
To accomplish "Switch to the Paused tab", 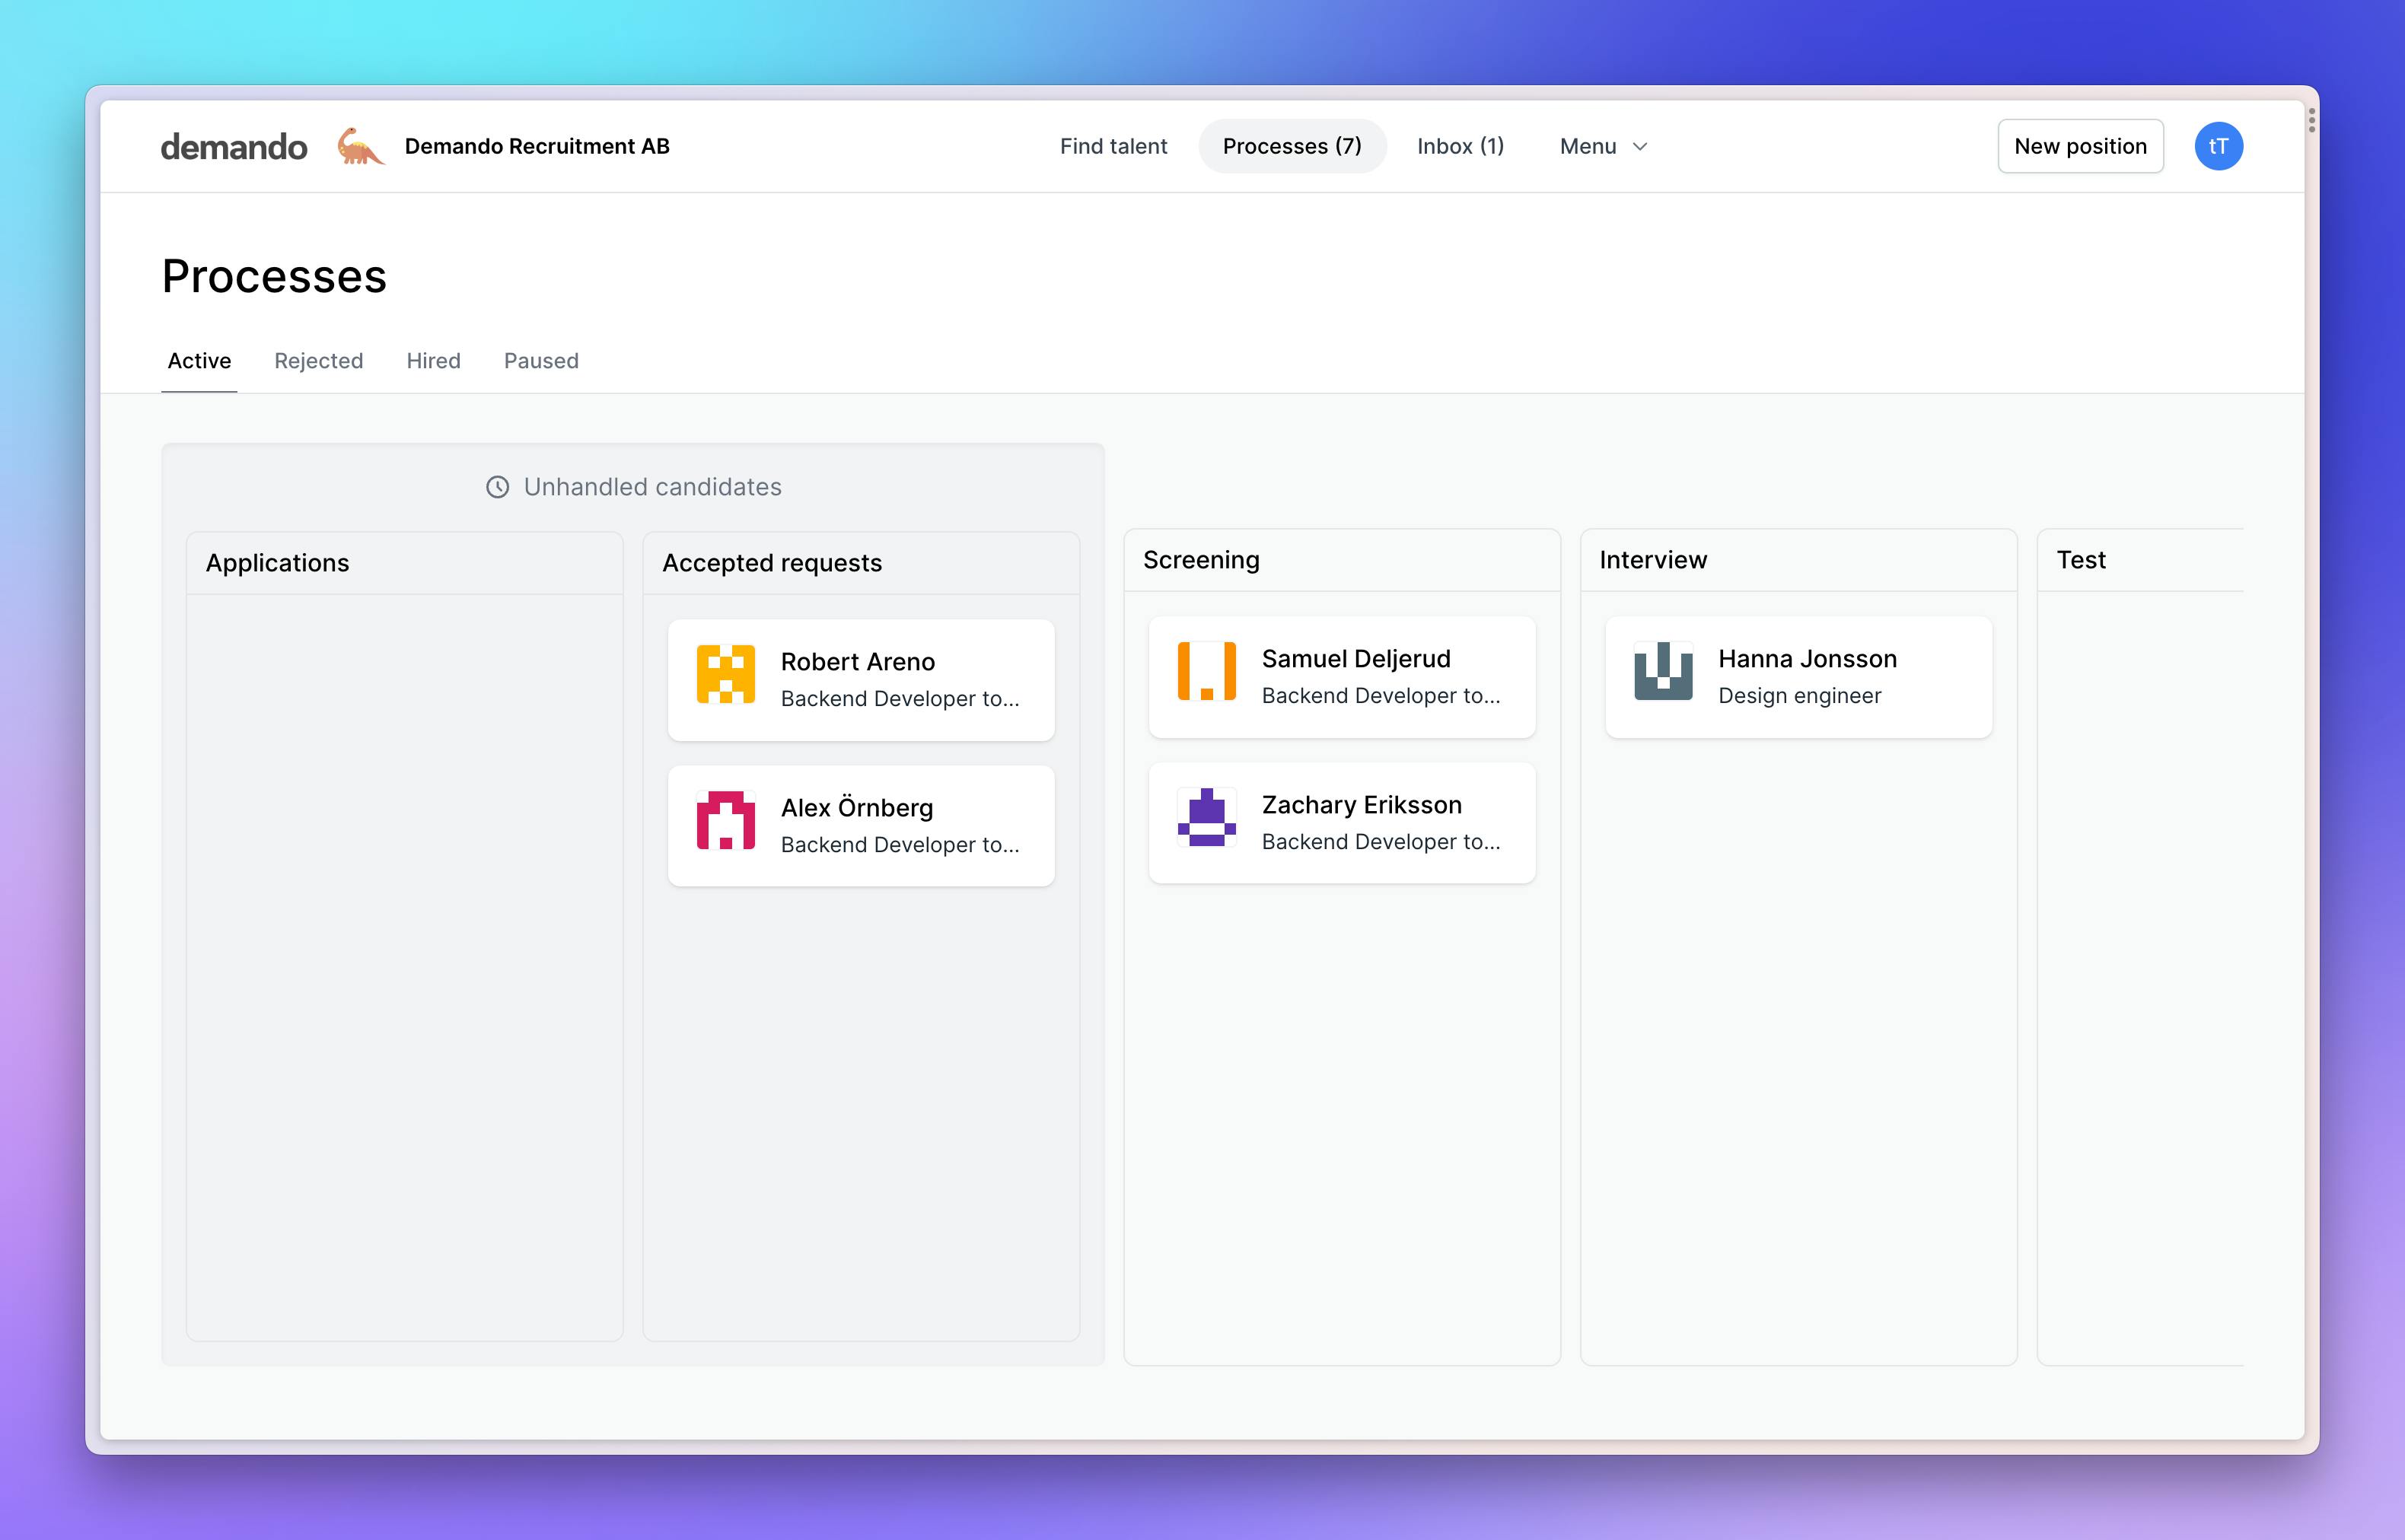I will tap(541, 361).
